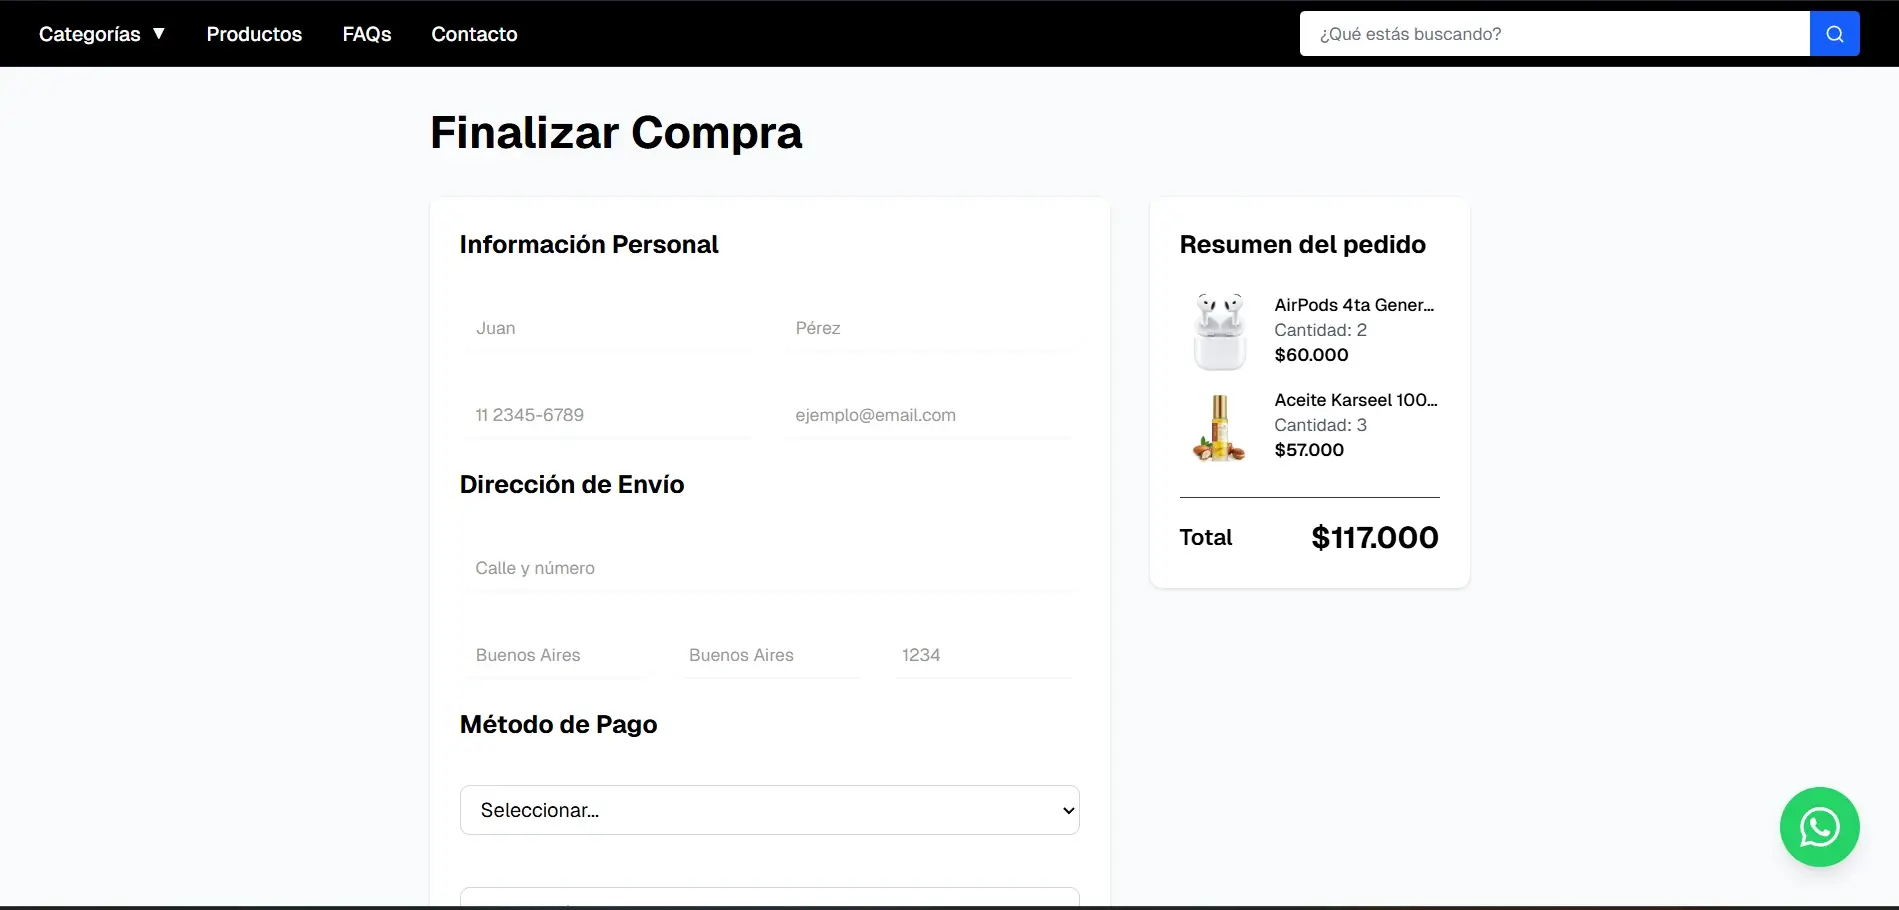Click the Total amount $117.000
The width and height of the screenshot is (1899, 910).
1374,537
